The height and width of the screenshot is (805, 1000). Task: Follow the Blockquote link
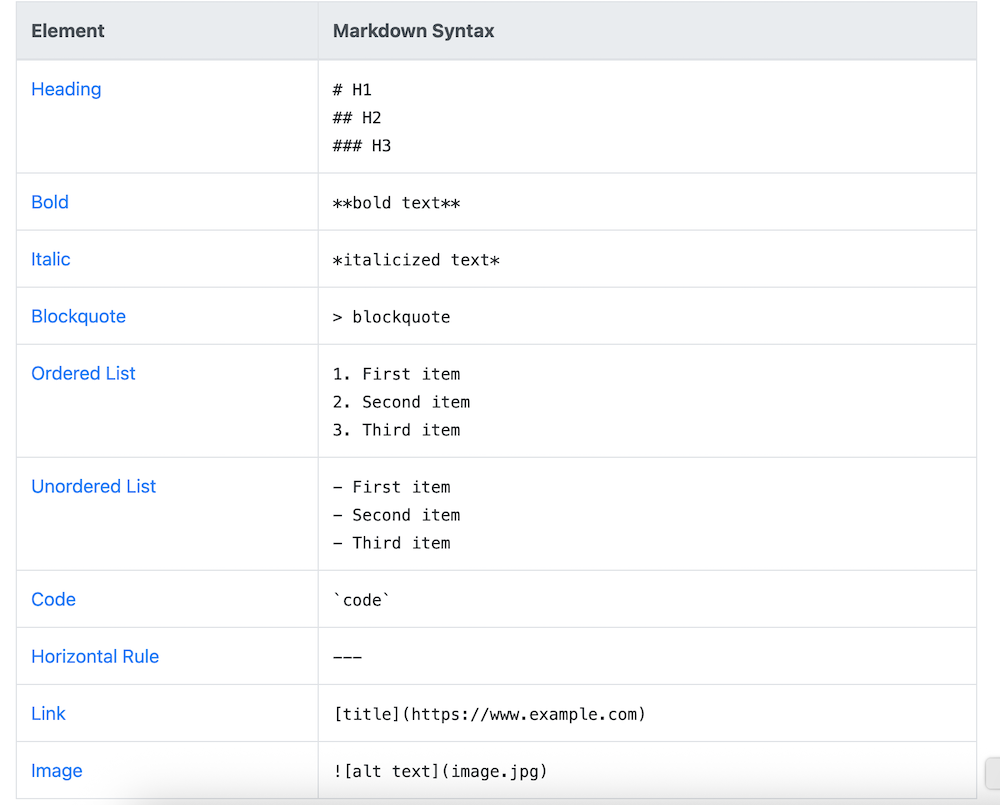(x=78, y=316)
